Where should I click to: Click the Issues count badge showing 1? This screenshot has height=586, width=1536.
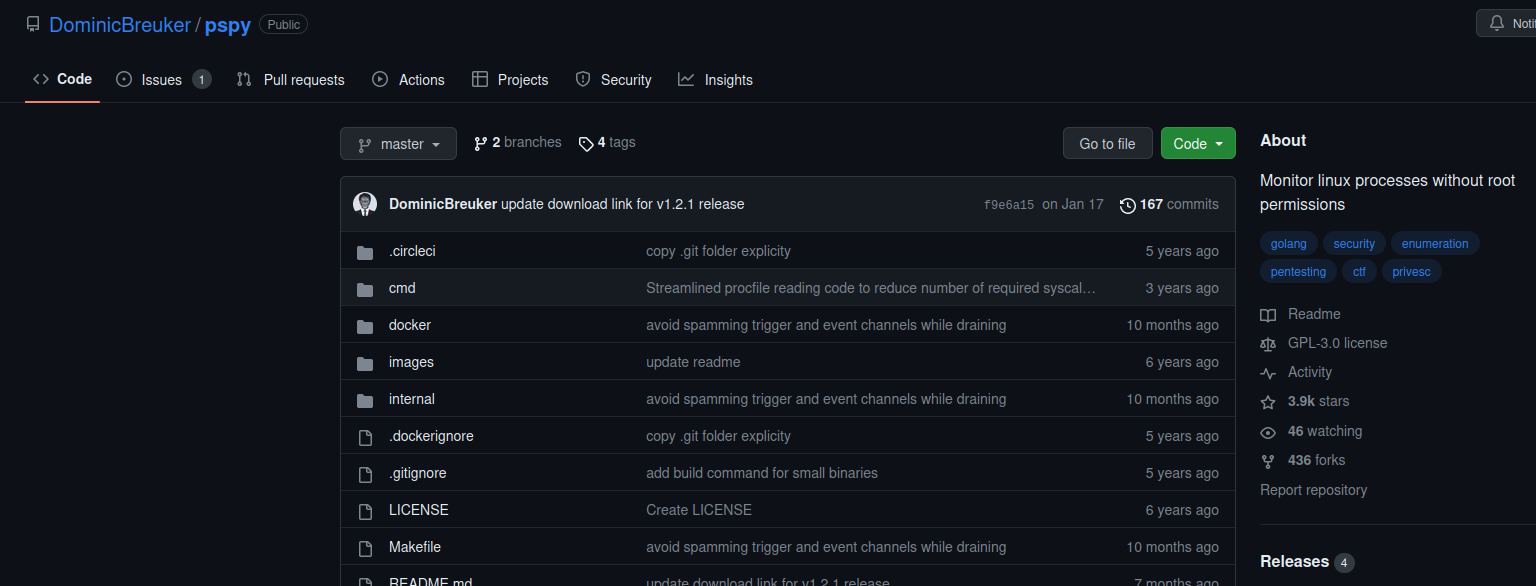(x=201, y=80)
